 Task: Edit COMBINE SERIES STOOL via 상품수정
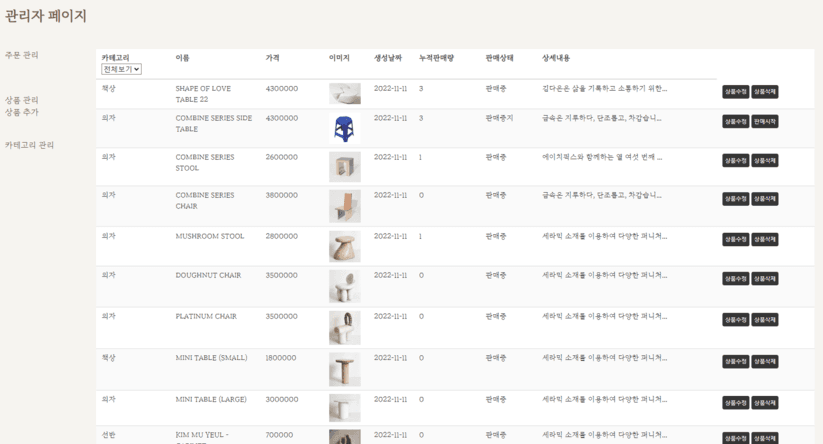click(735, 161)
